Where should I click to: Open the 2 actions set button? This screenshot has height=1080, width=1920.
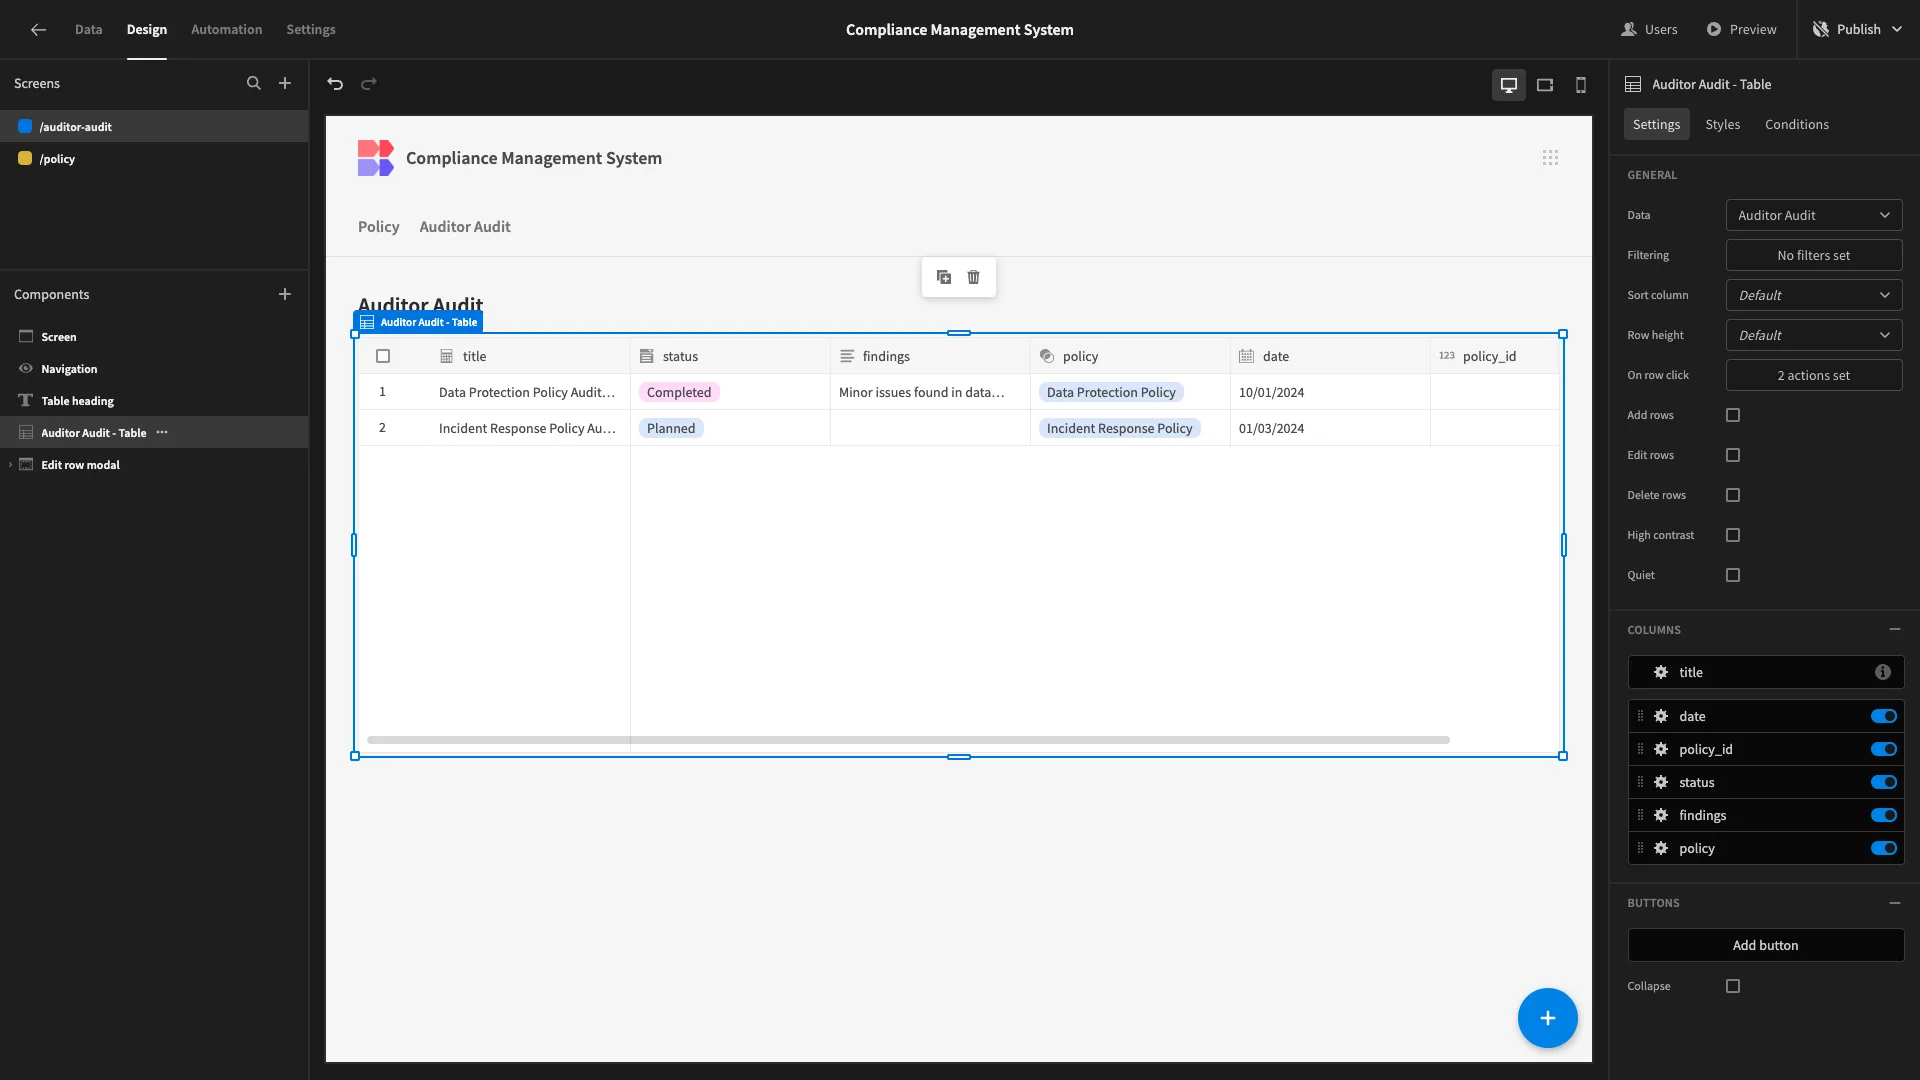[x=1814, y=375]
